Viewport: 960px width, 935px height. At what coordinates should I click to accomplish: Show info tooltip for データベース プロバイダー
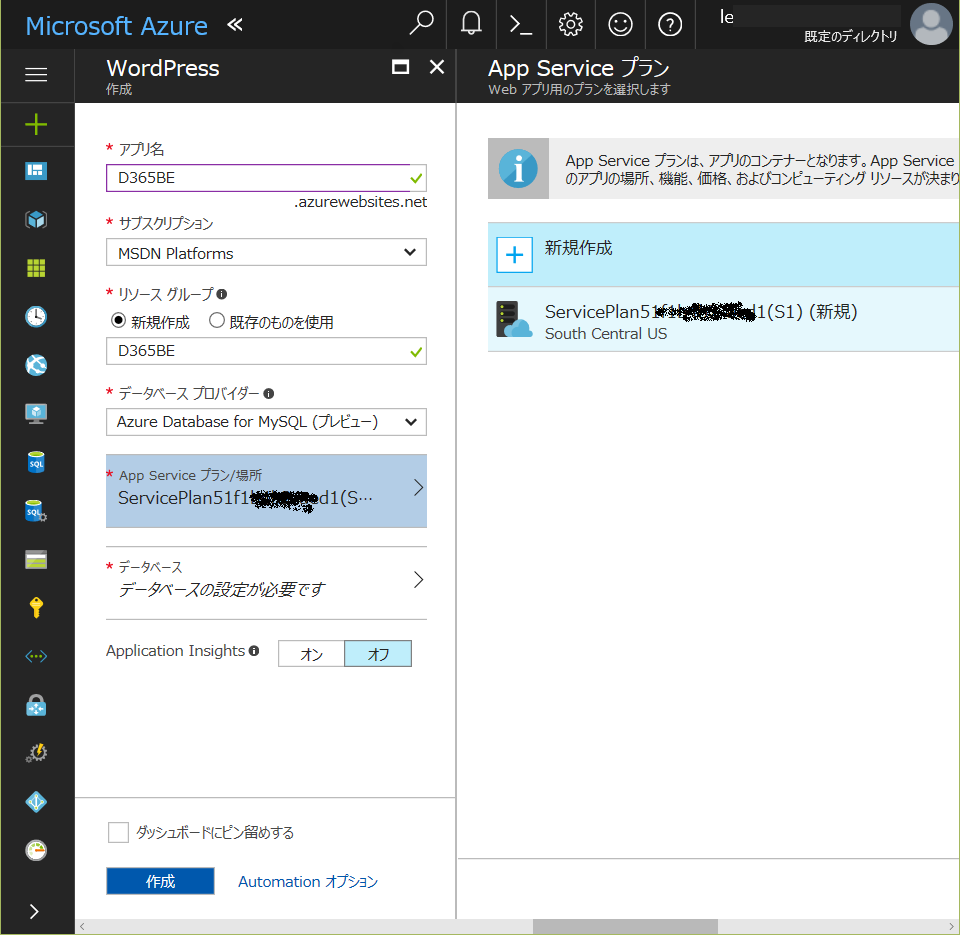pyautogui.click(x=268, y=394)
